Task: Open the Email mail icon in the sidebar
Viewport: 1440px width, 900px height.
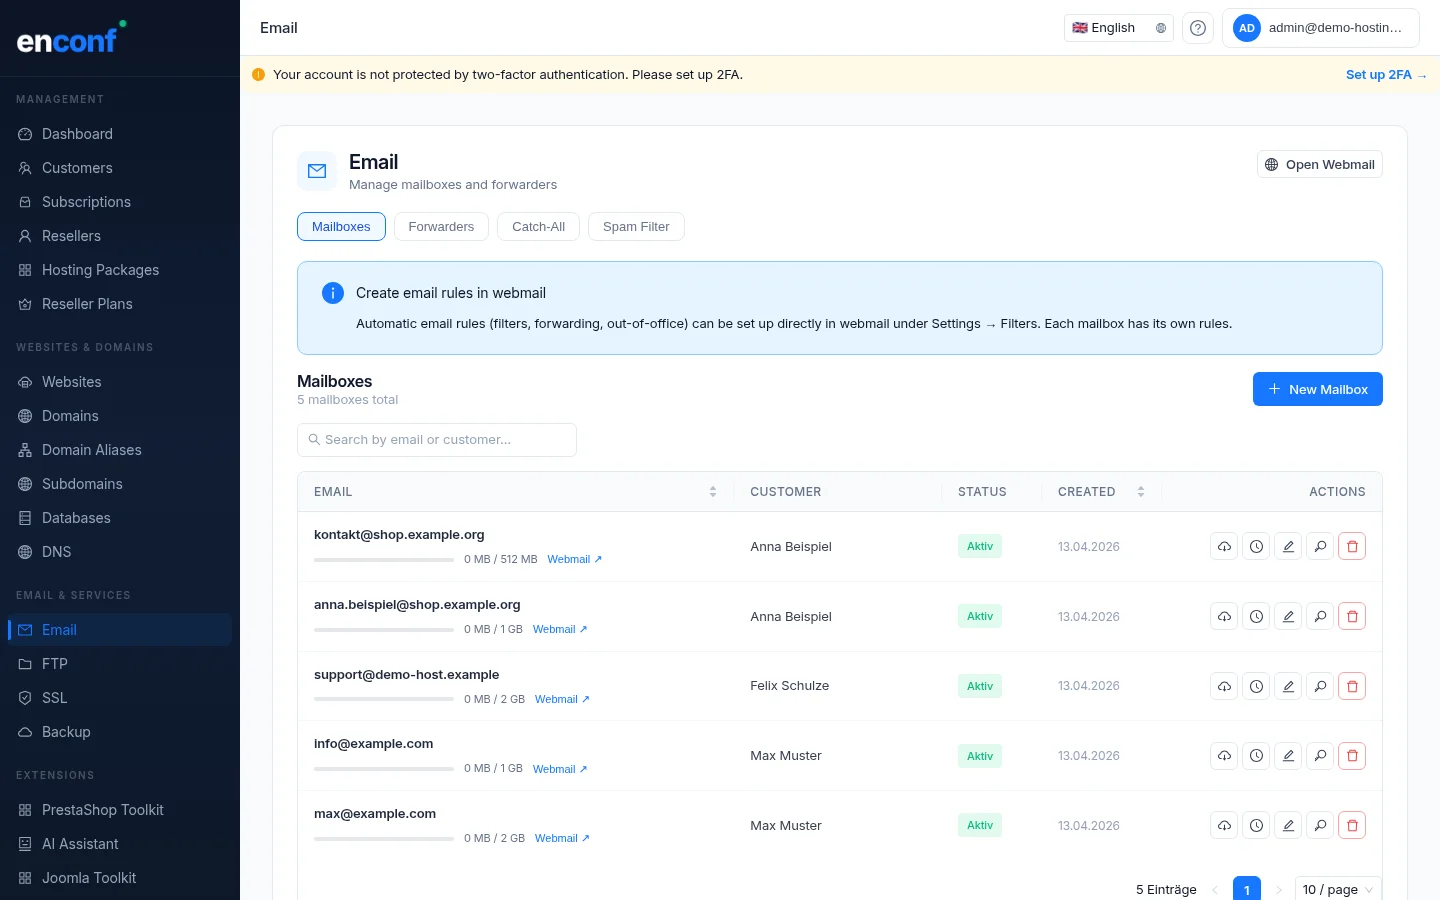Action: click(23, 630)
